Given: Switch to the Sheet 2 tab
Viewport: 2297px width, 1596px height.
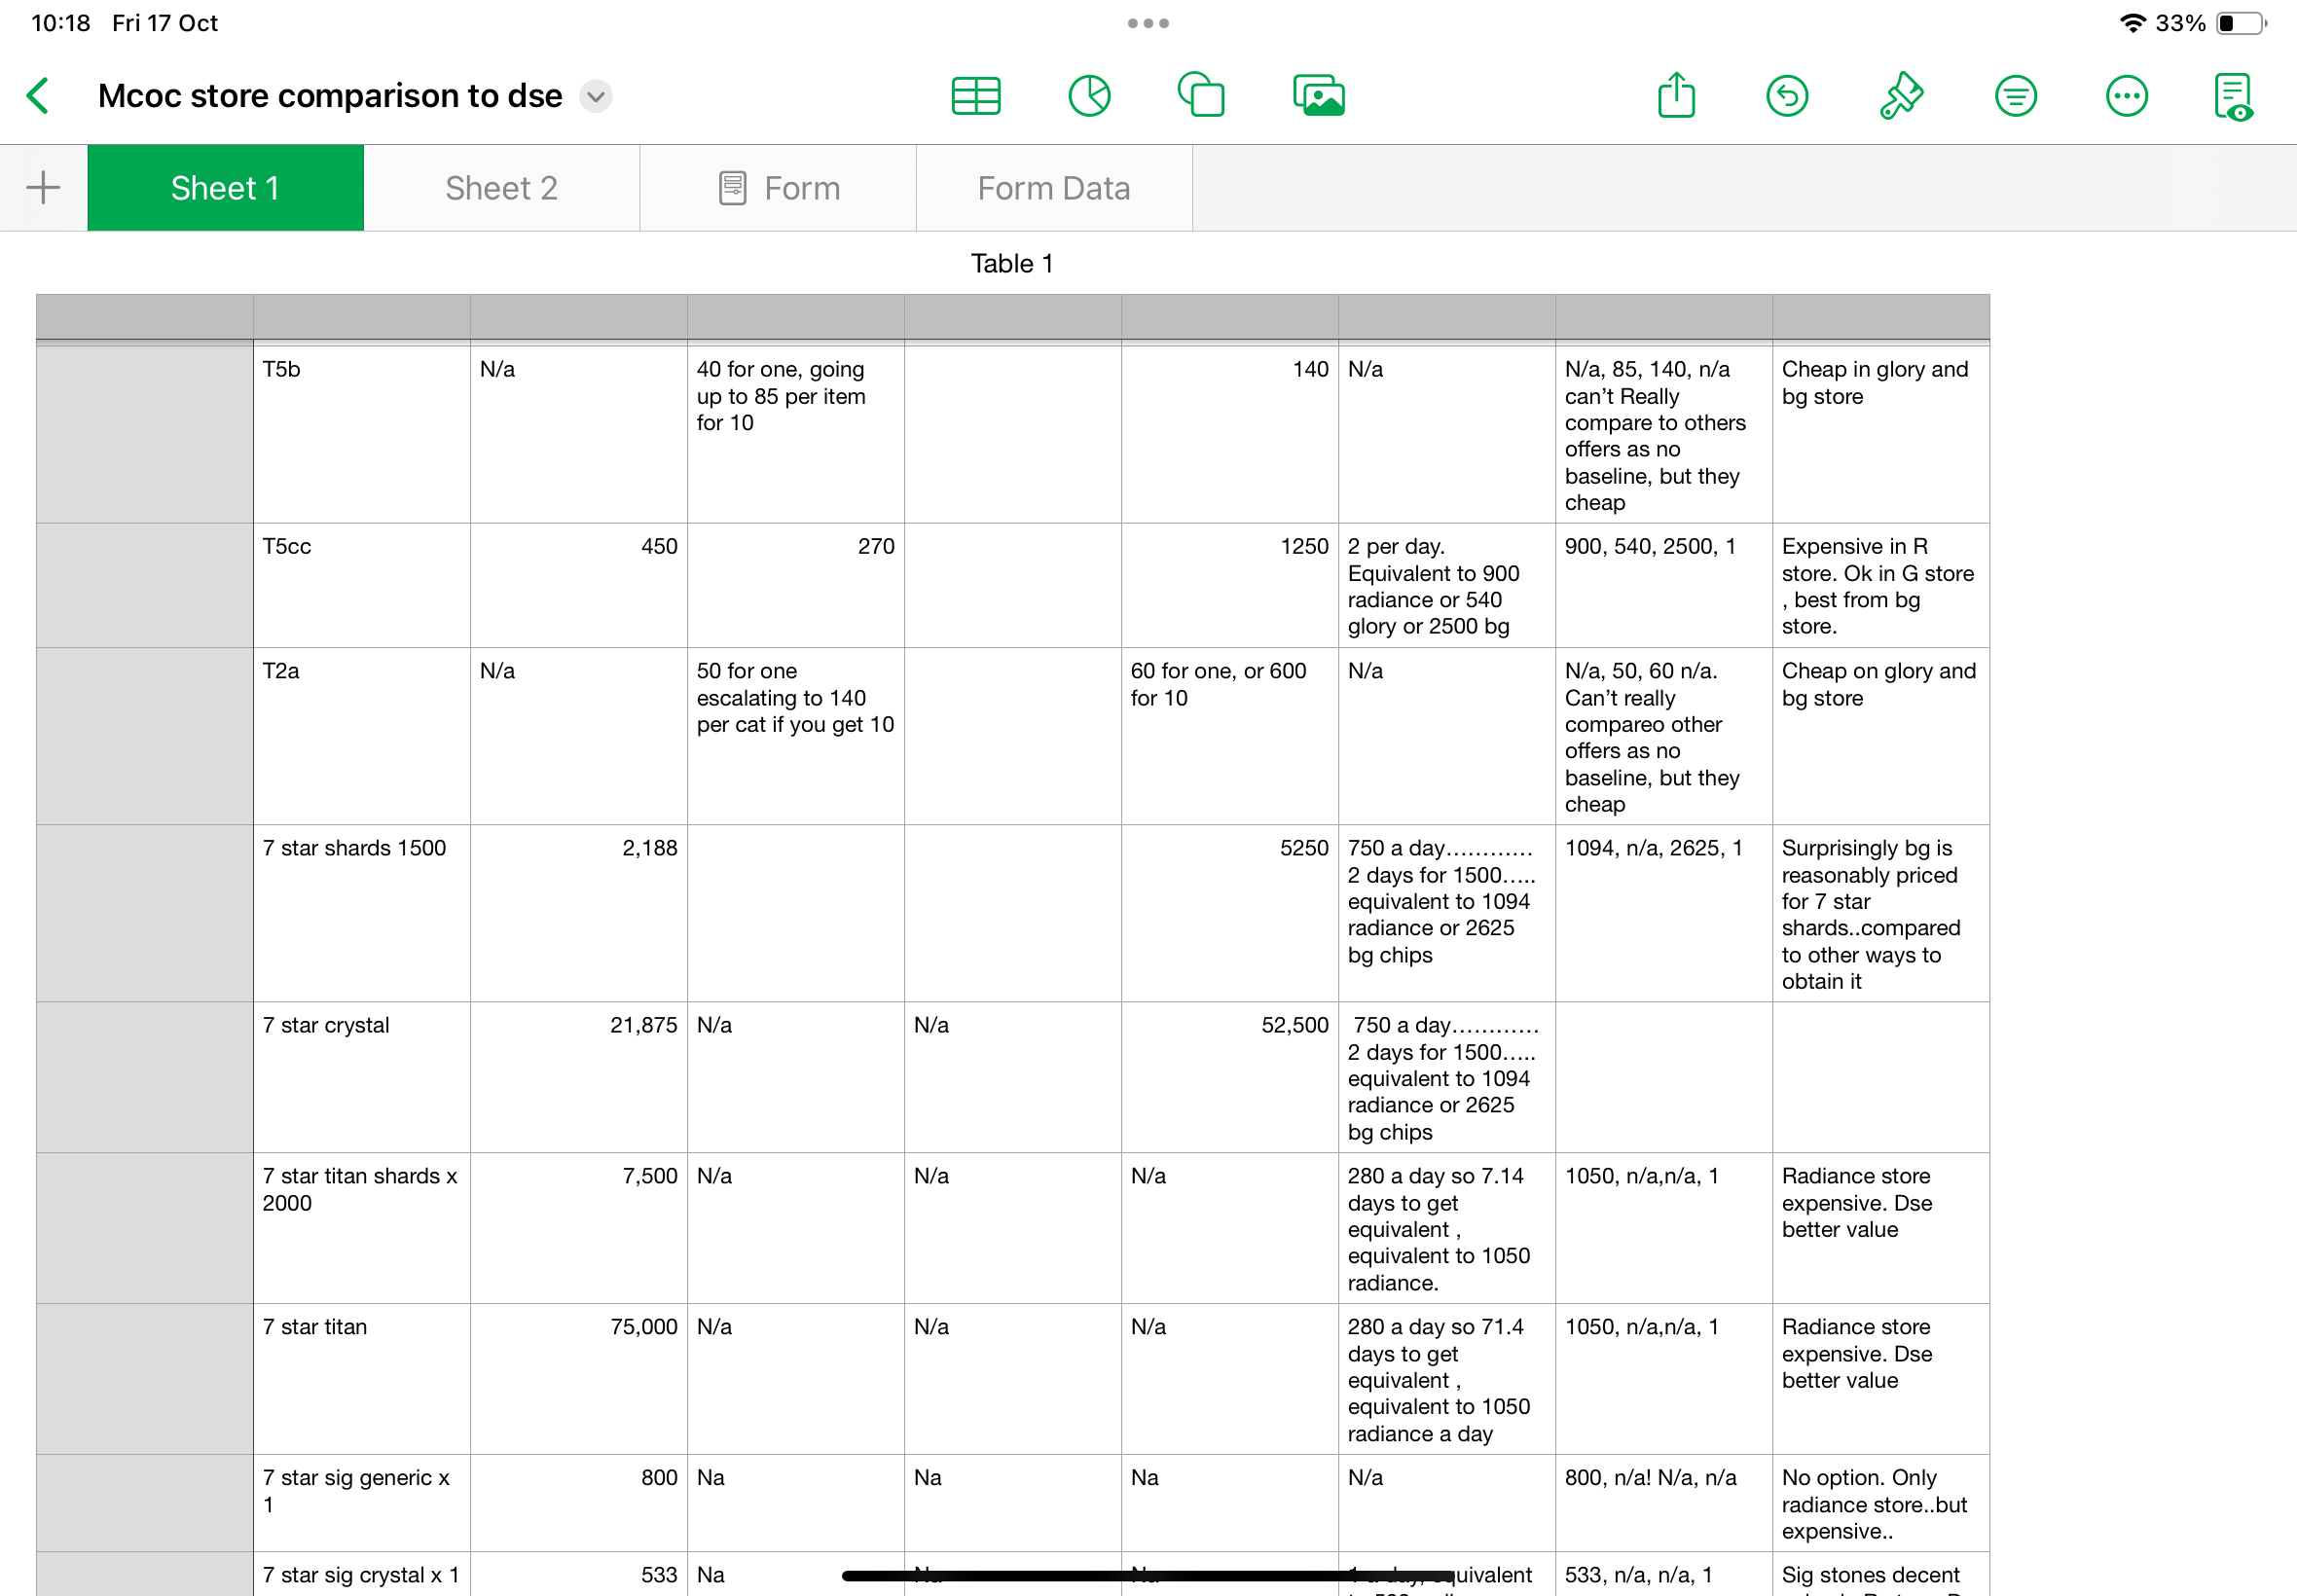Looking at the screenshot, I should point(501,187).
